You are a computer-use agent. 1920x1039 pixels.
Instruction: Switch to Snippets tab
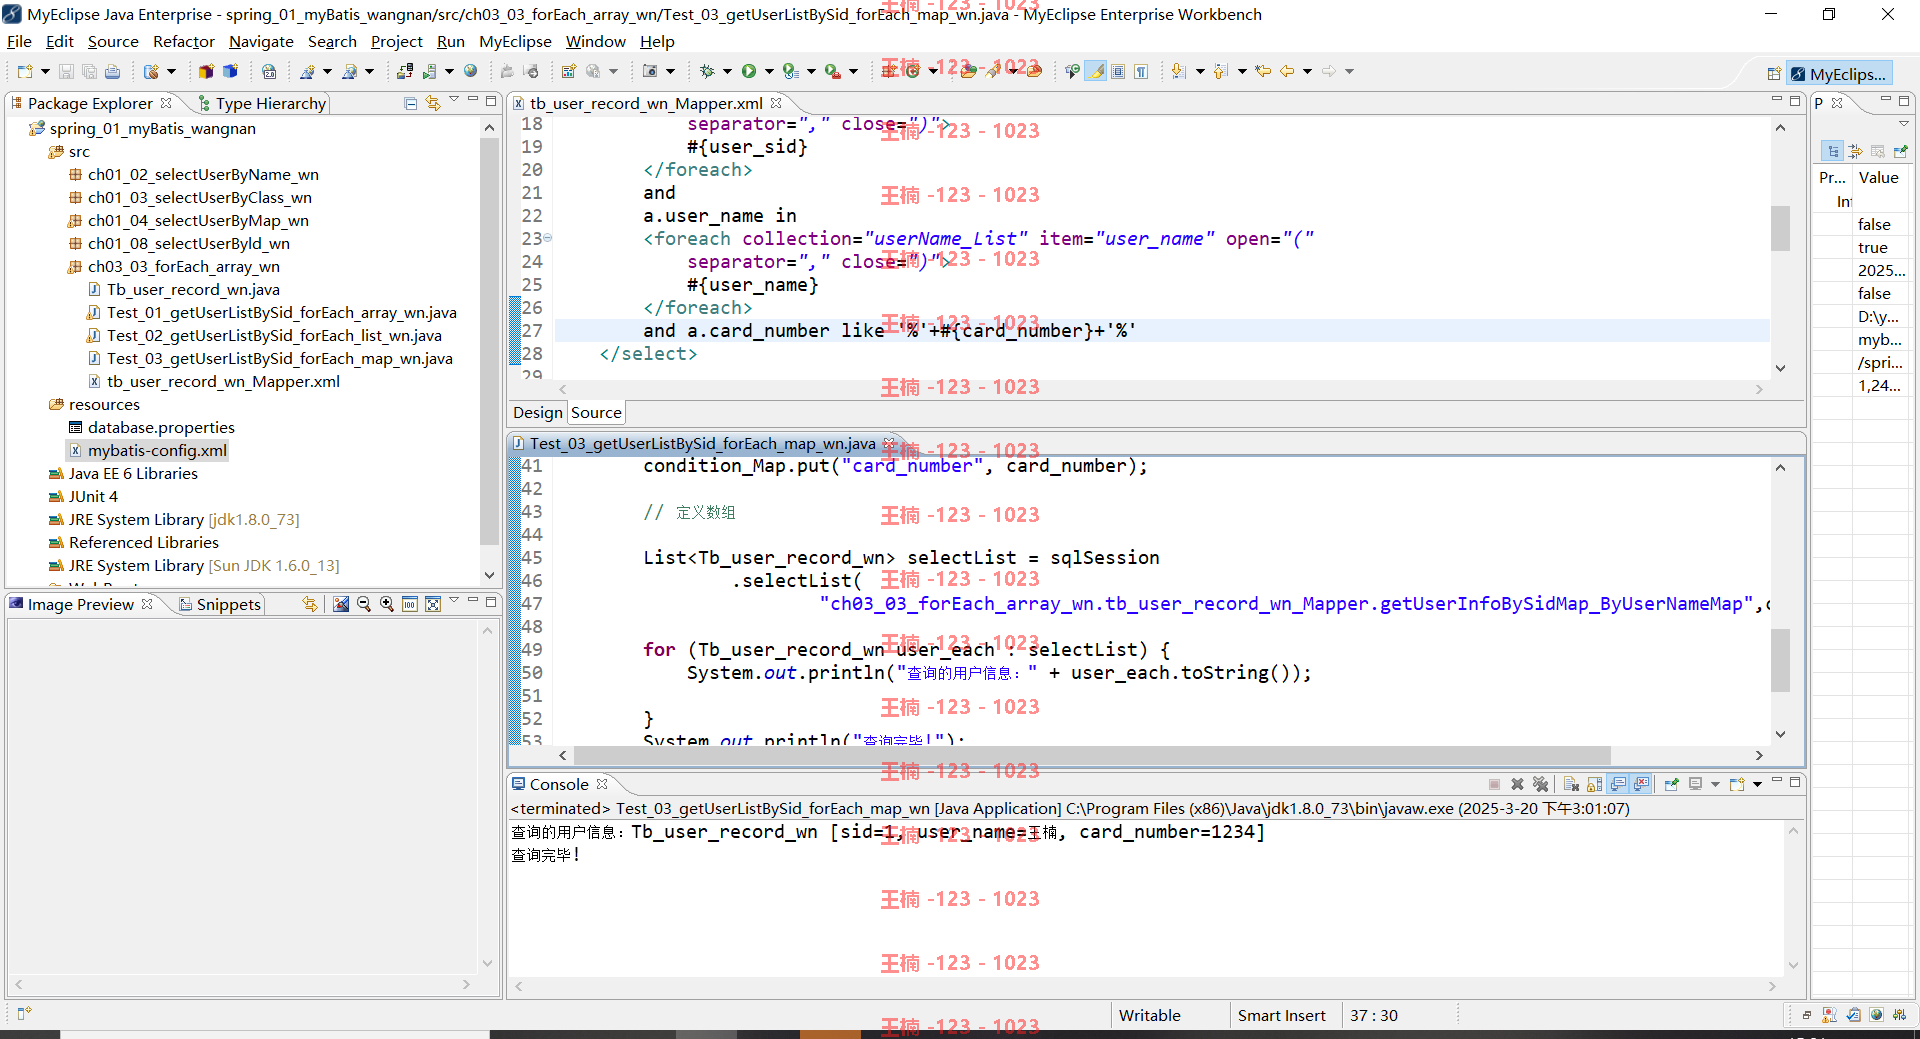click(221, 604)
